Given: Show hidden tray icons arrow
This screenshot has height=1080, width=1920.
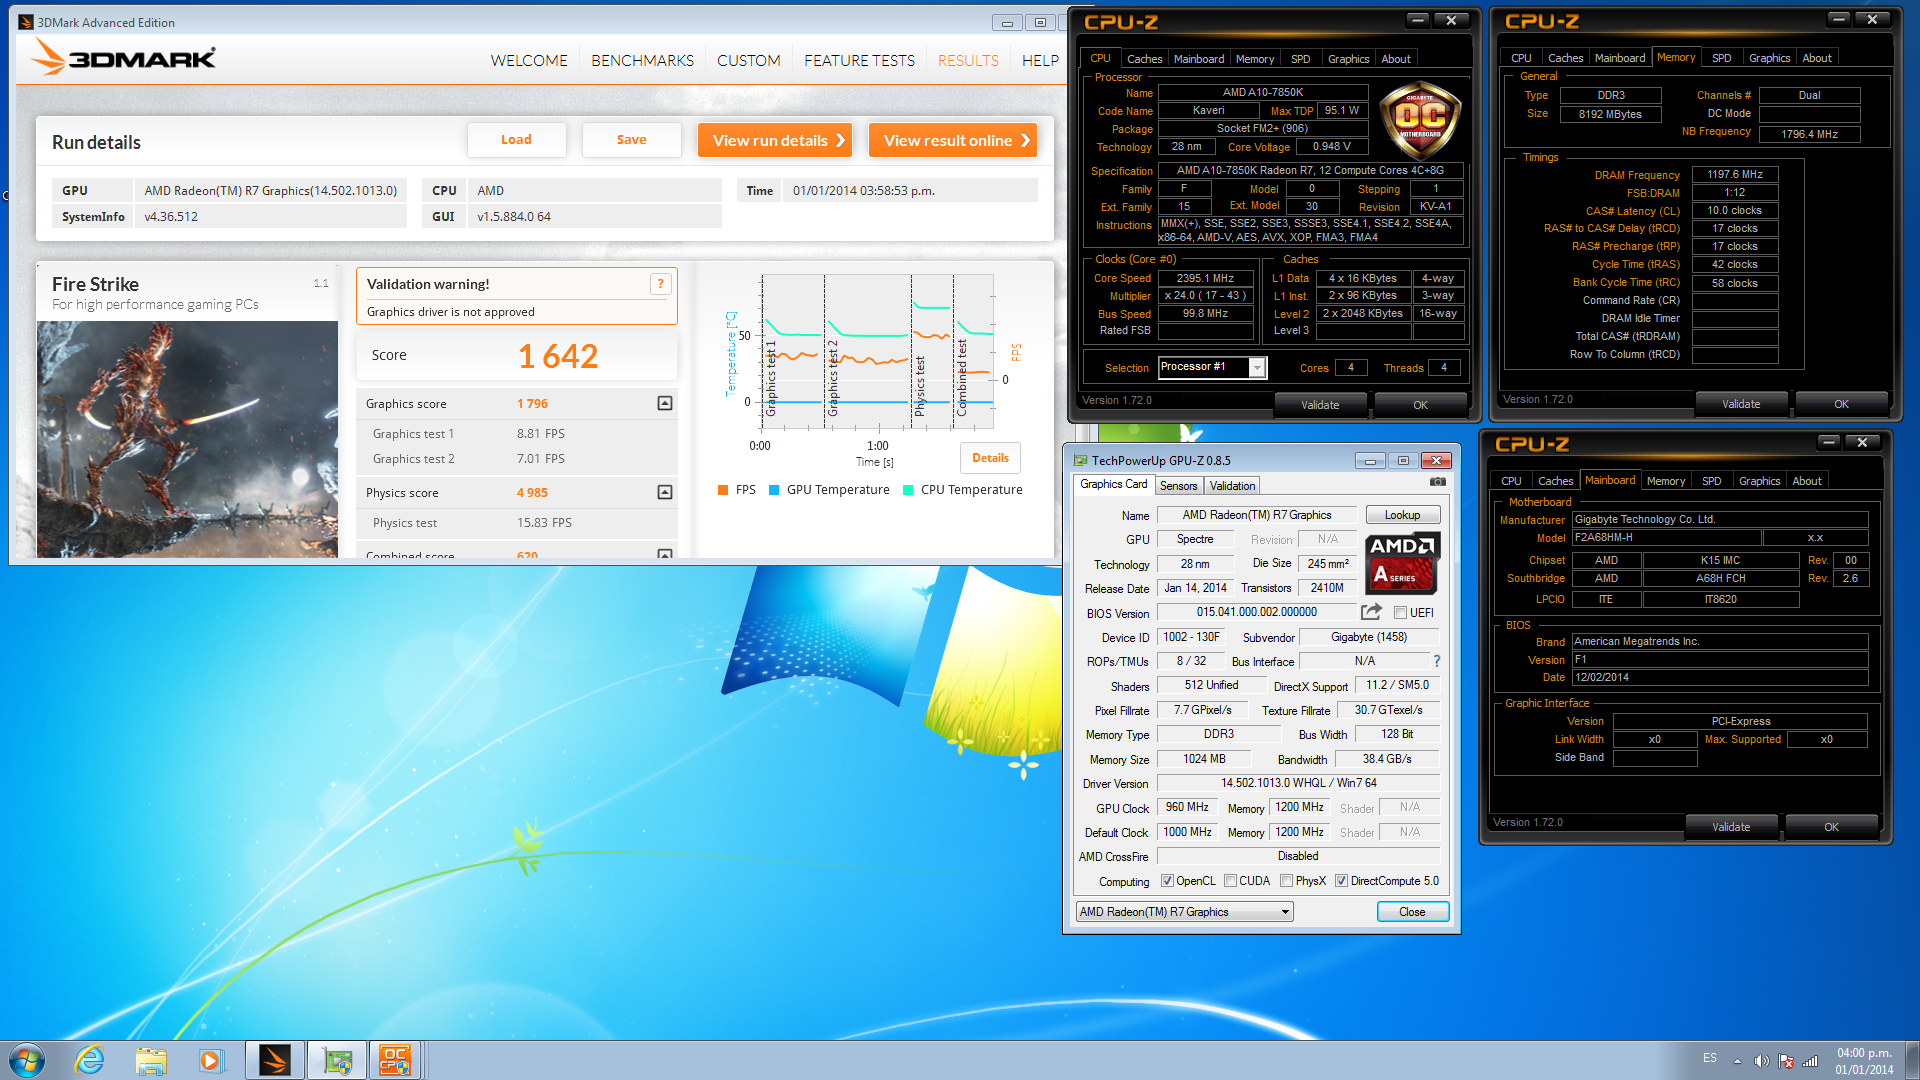Looking at the screenshot, I should coord(1737,1061).
